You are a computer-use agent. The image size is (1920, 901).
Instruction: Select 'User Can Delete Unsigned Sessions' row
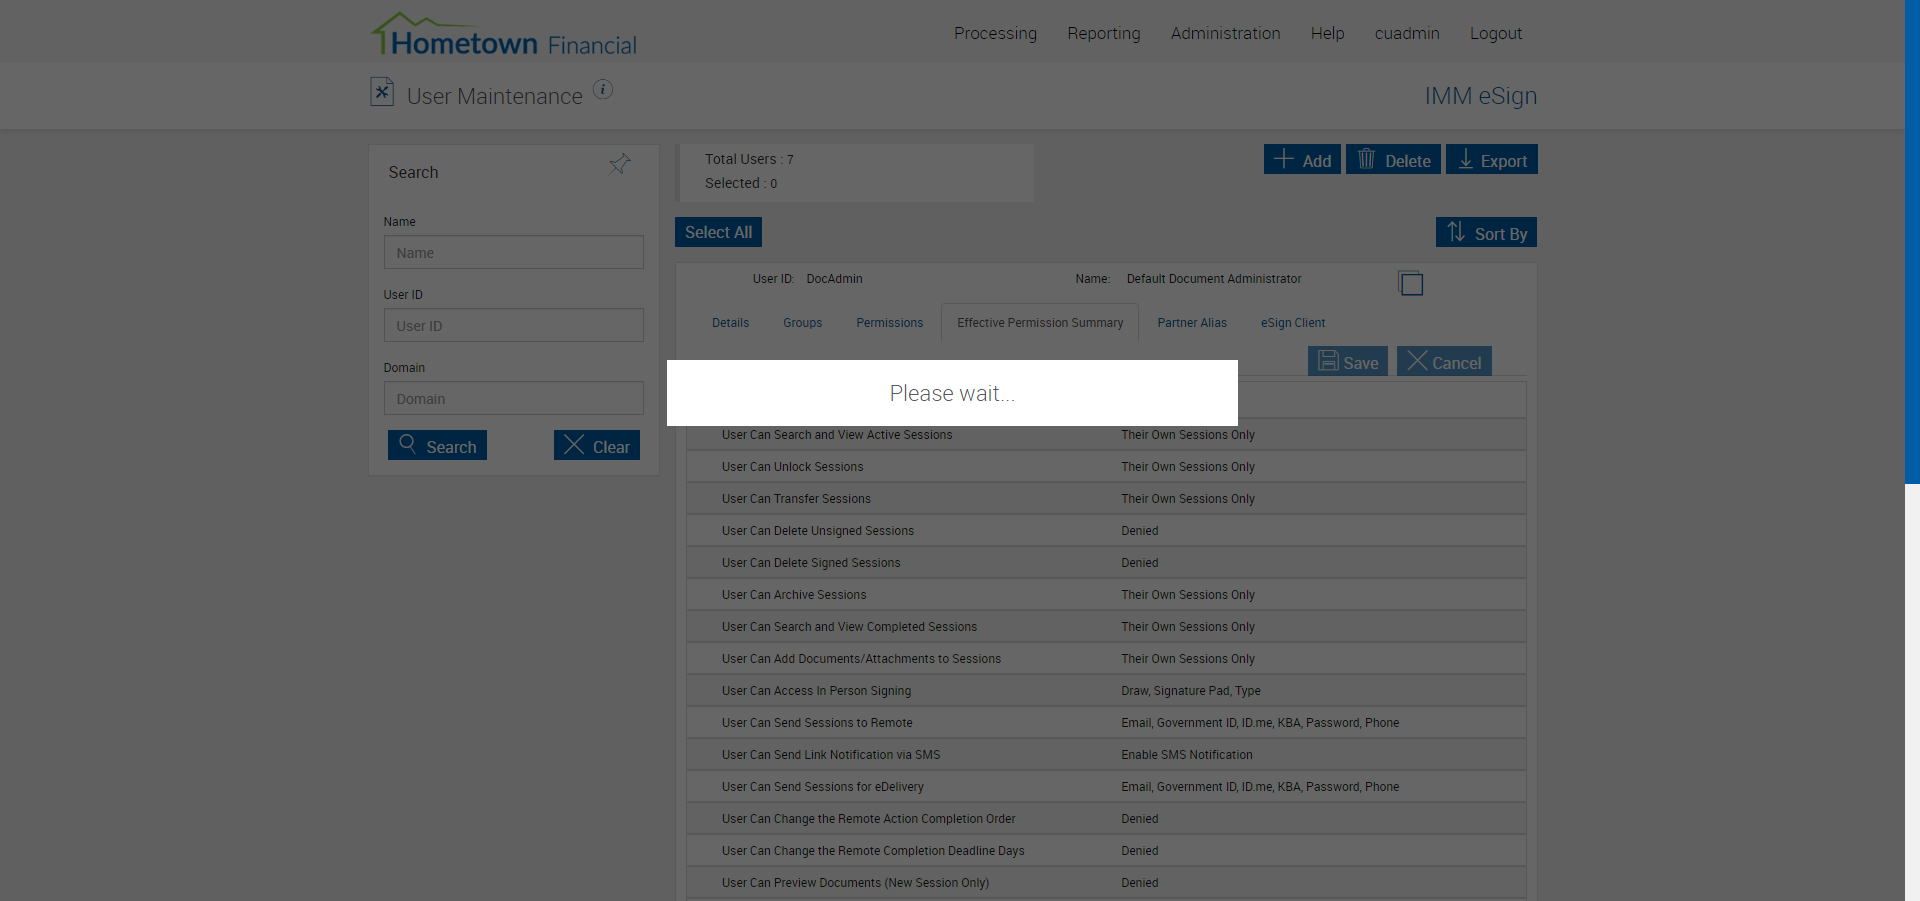(x=1106, y=531)
